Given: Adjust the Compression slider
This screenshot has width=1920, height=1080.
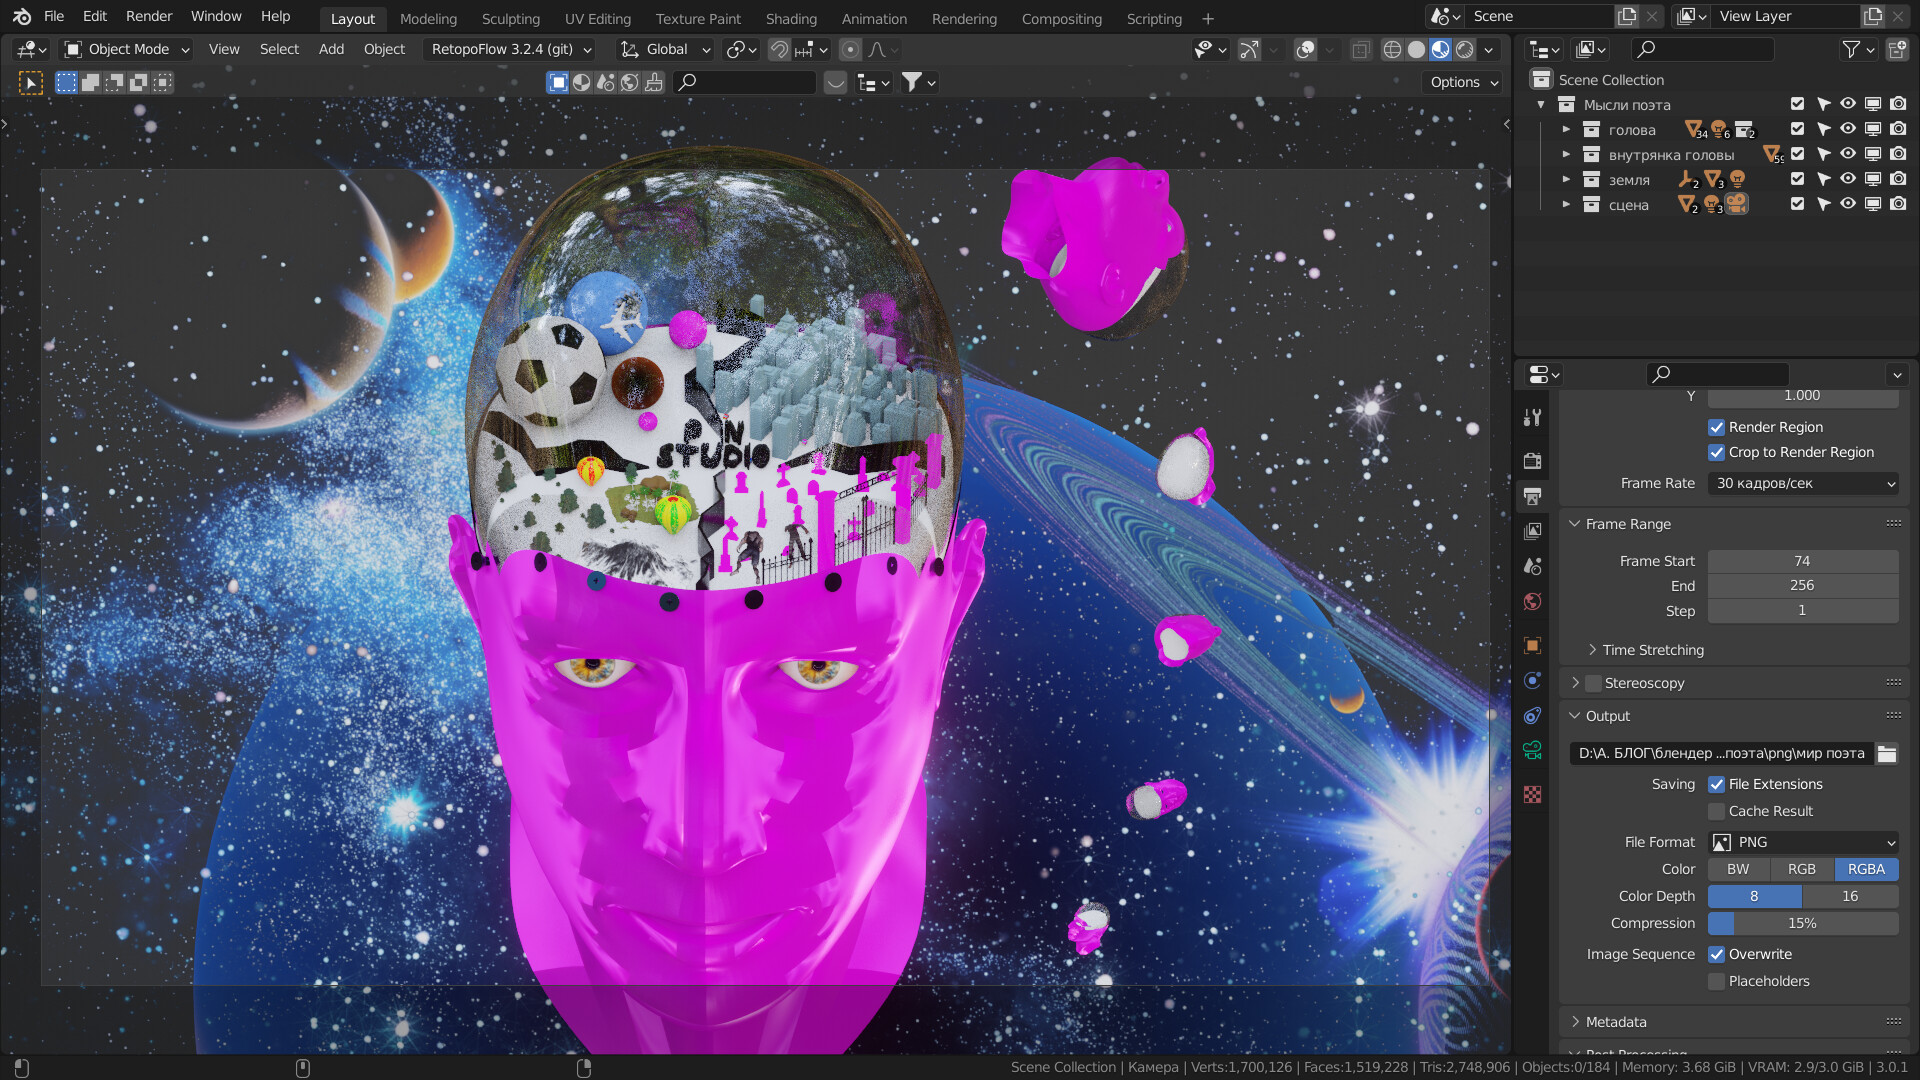Looking at the screenshot, I should point(1802,923).
